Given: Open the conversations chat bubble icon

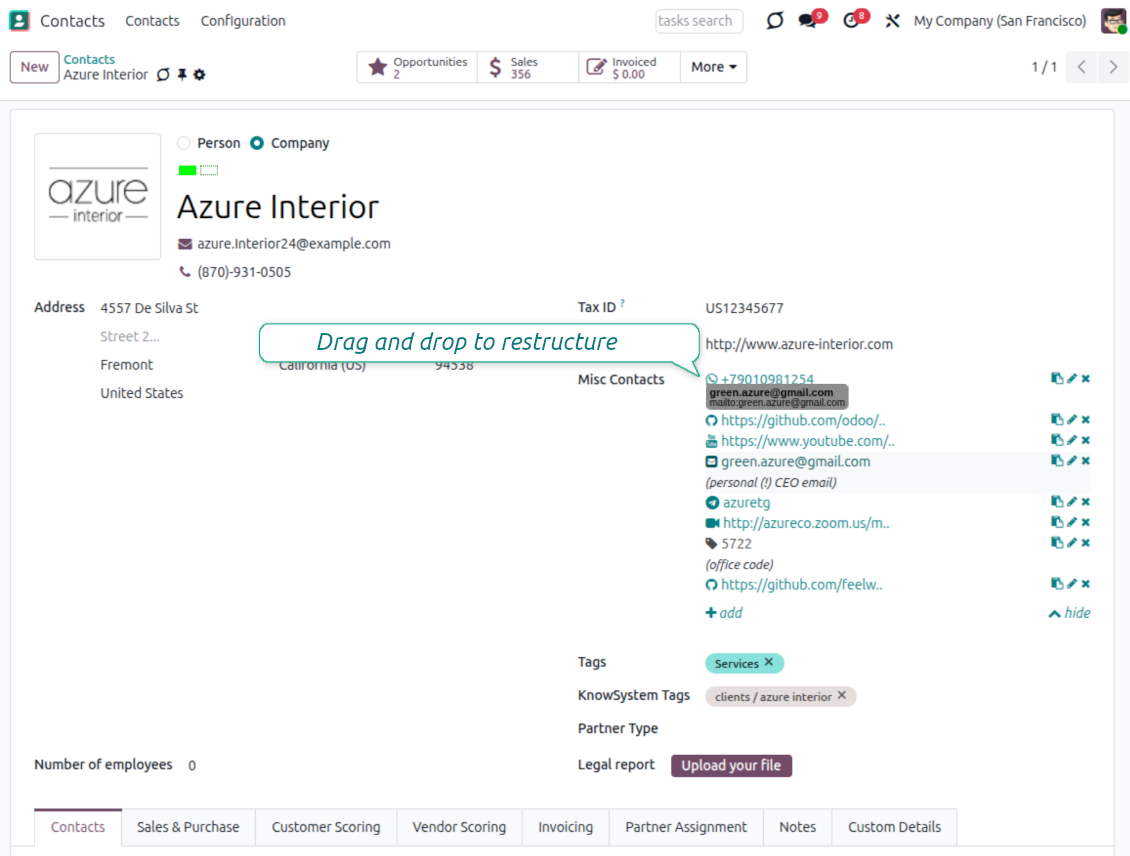Looking at the screenshot, I should (x=809, y=21).
